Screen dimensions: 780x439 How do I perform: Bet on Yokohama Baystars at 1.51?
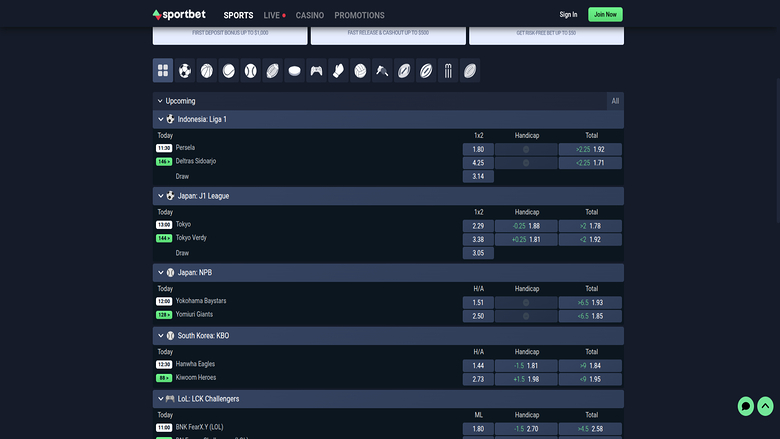point(478,302)
